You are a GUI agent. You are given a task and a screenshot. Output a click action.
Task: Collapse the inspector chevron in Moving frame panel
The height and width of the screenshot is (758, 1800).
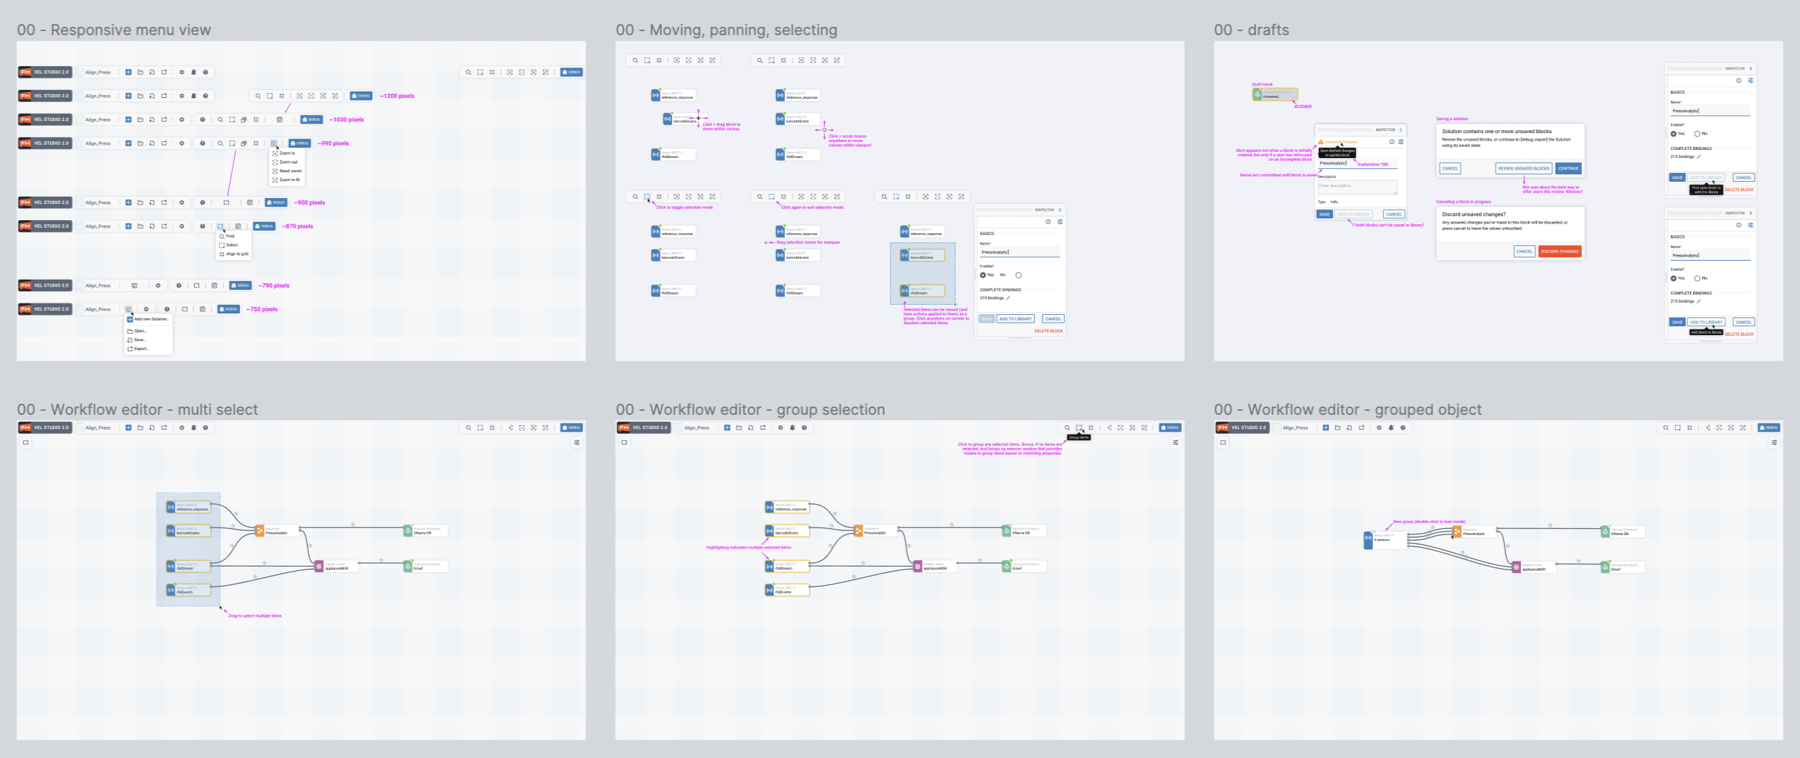1060,210
